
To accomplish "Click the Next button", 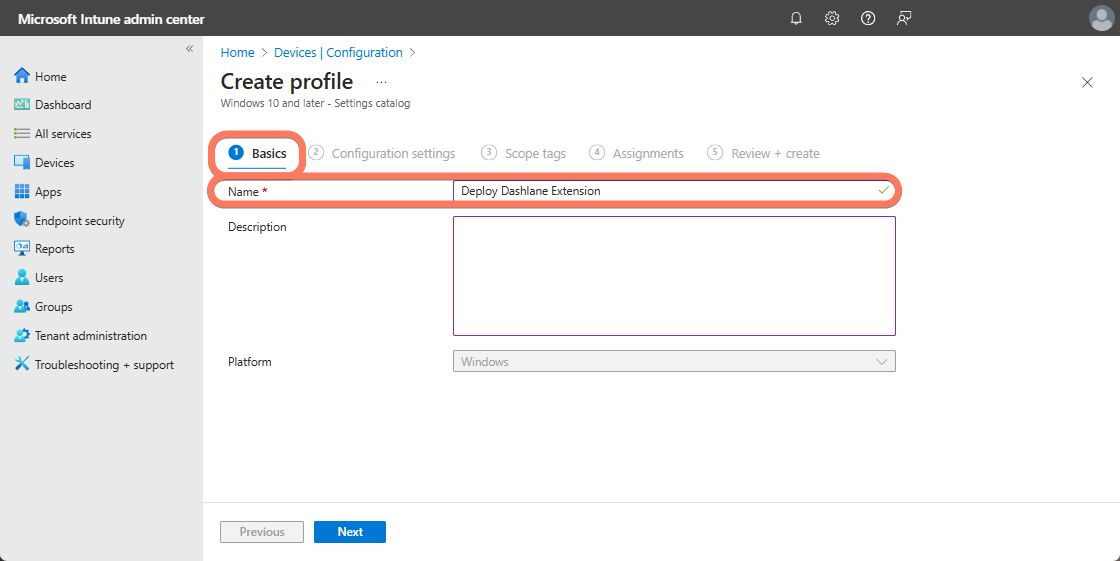I will [349, 532].
